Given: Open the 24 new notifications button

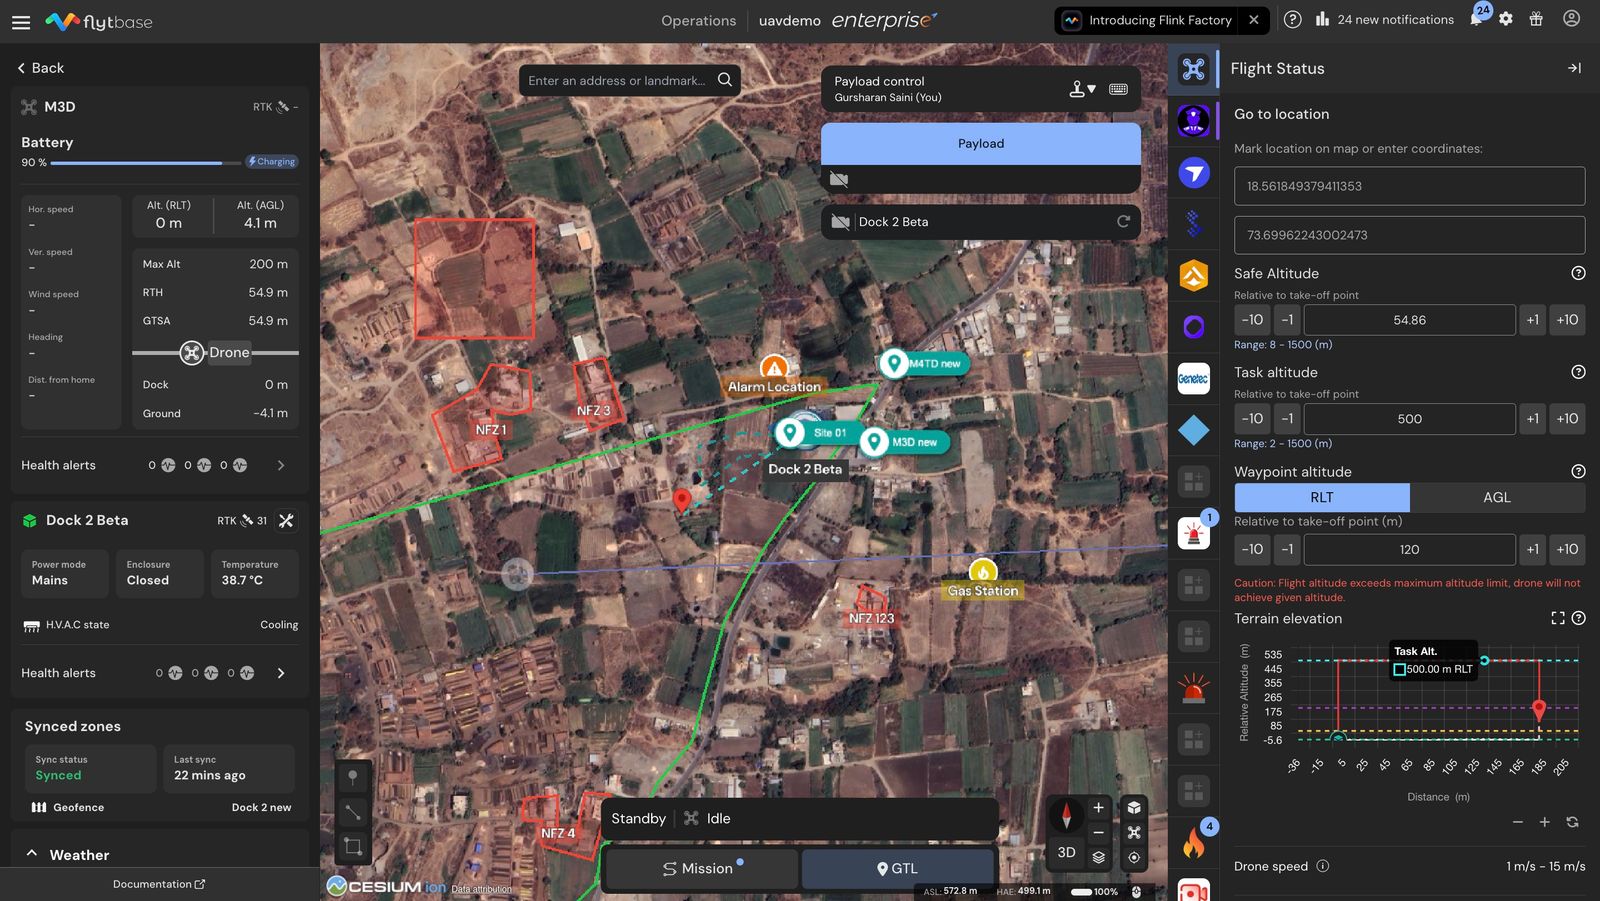Looking at the screenshot, I should point(1385,20).
